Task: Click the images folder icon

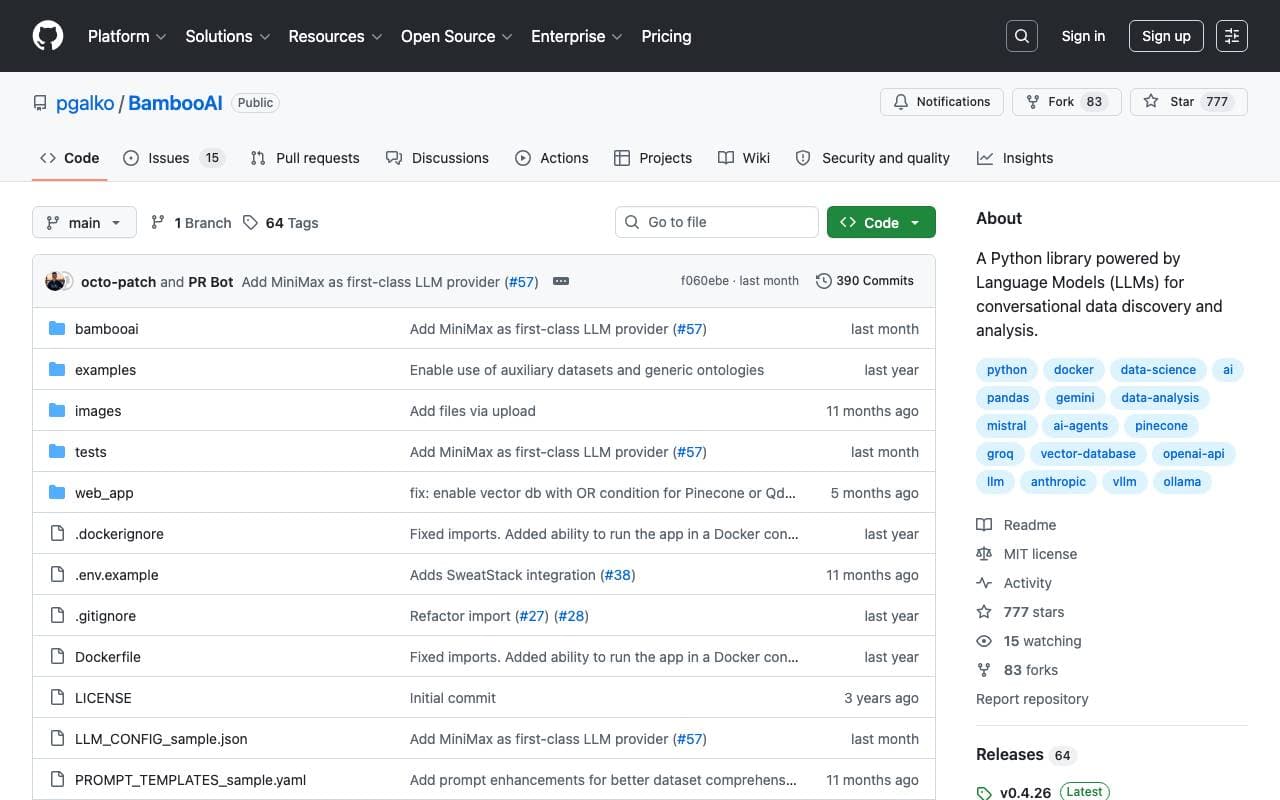Action: pos(57,411)
